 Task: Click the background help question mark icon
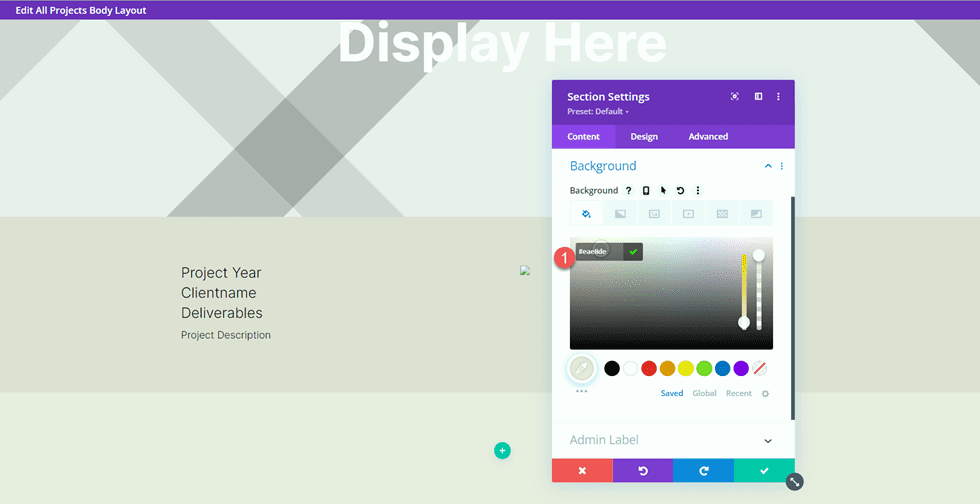pyautogui.click(x=629, y=191)
